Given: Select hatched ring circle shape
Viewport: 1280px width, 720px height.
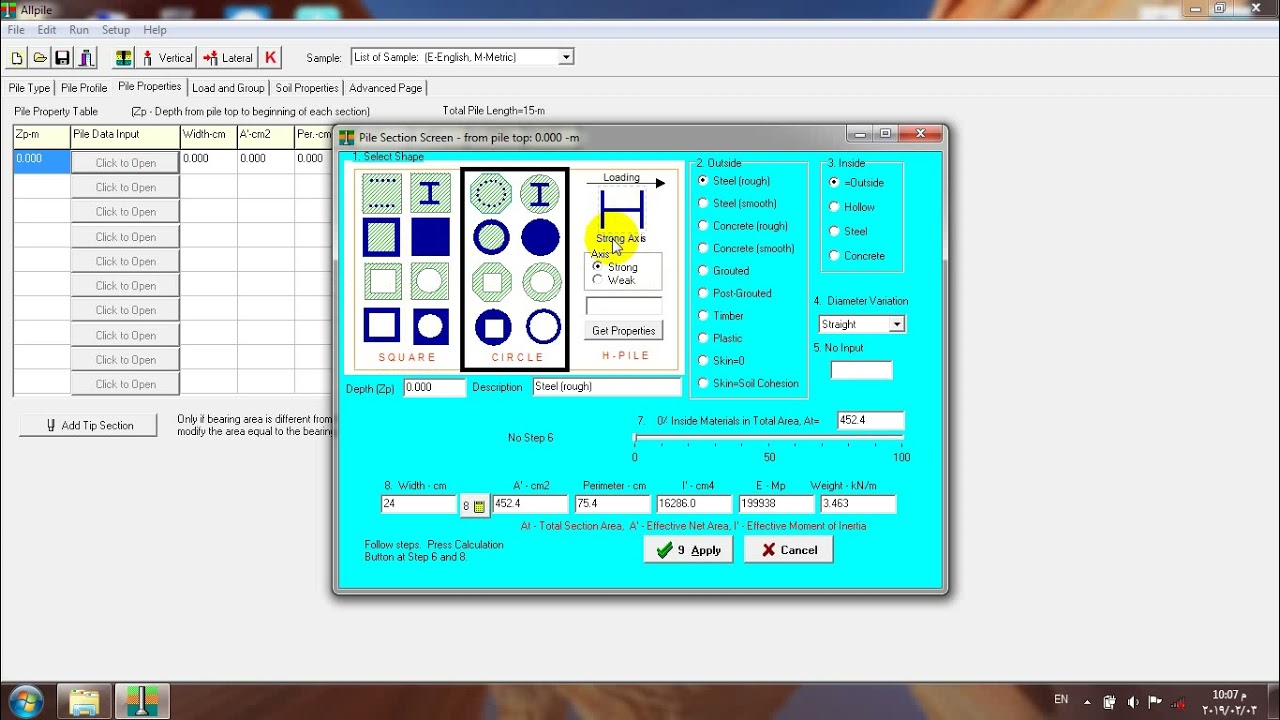Looking at the screenshot, I should 541,281.
